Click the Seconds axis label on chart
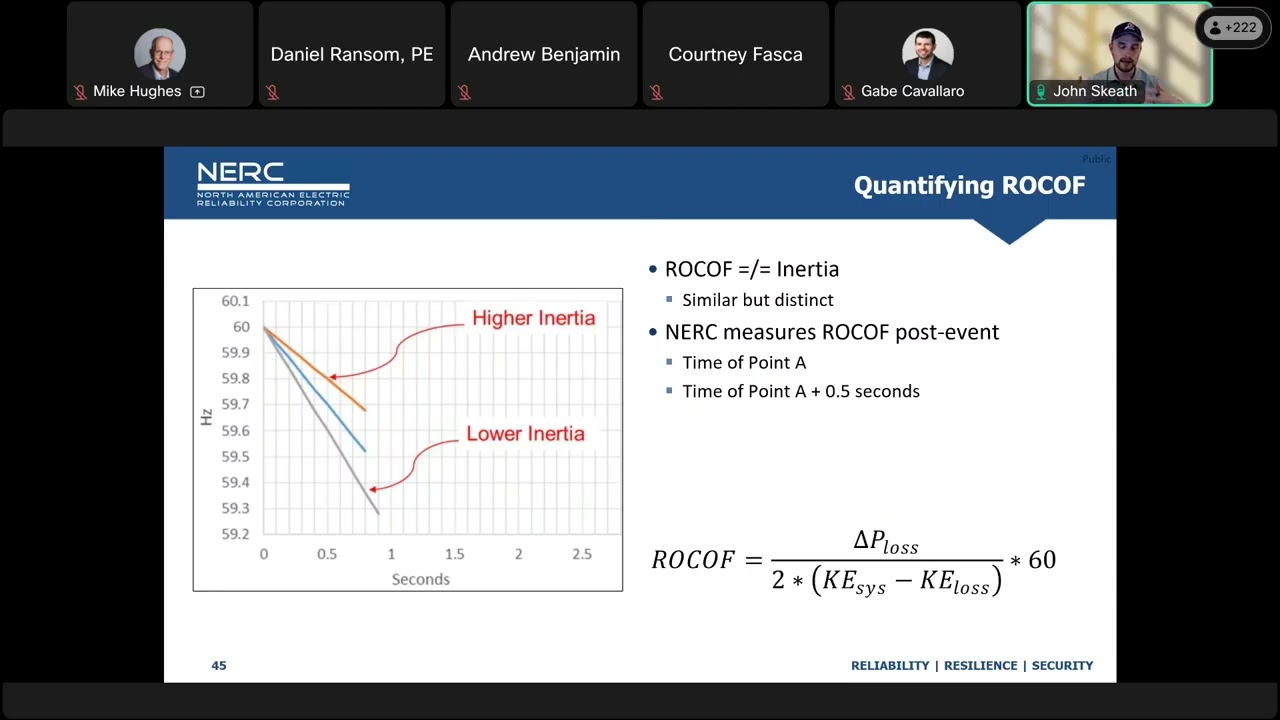The image size is (1280, 720). point(421,579)
